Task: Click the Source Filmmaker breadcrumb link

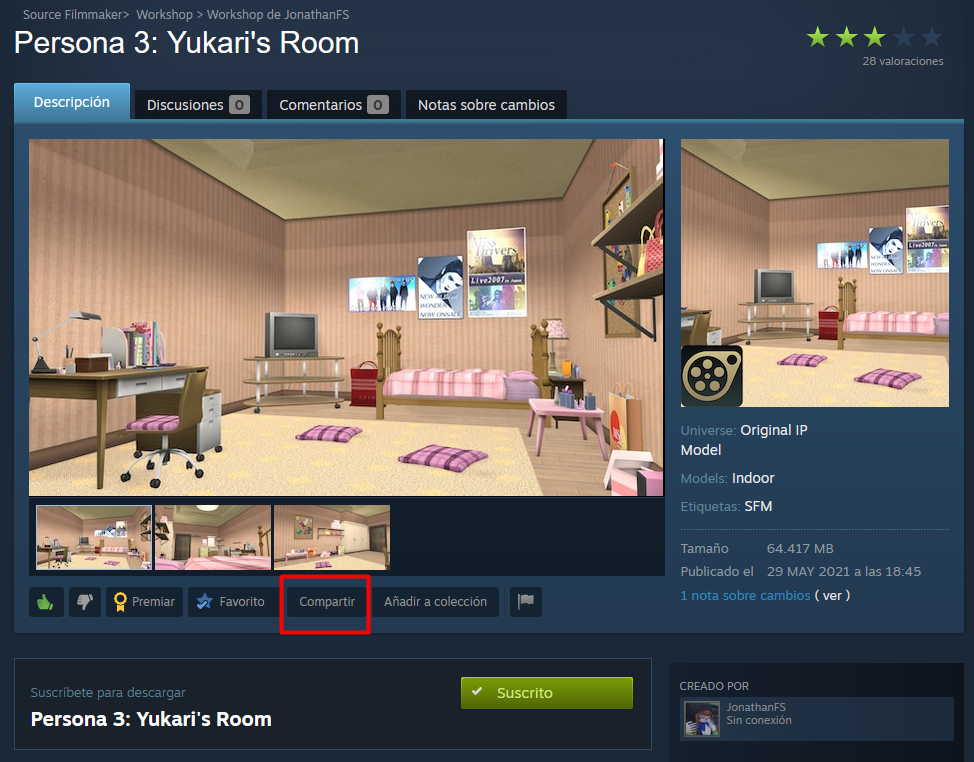Action: 73,14
